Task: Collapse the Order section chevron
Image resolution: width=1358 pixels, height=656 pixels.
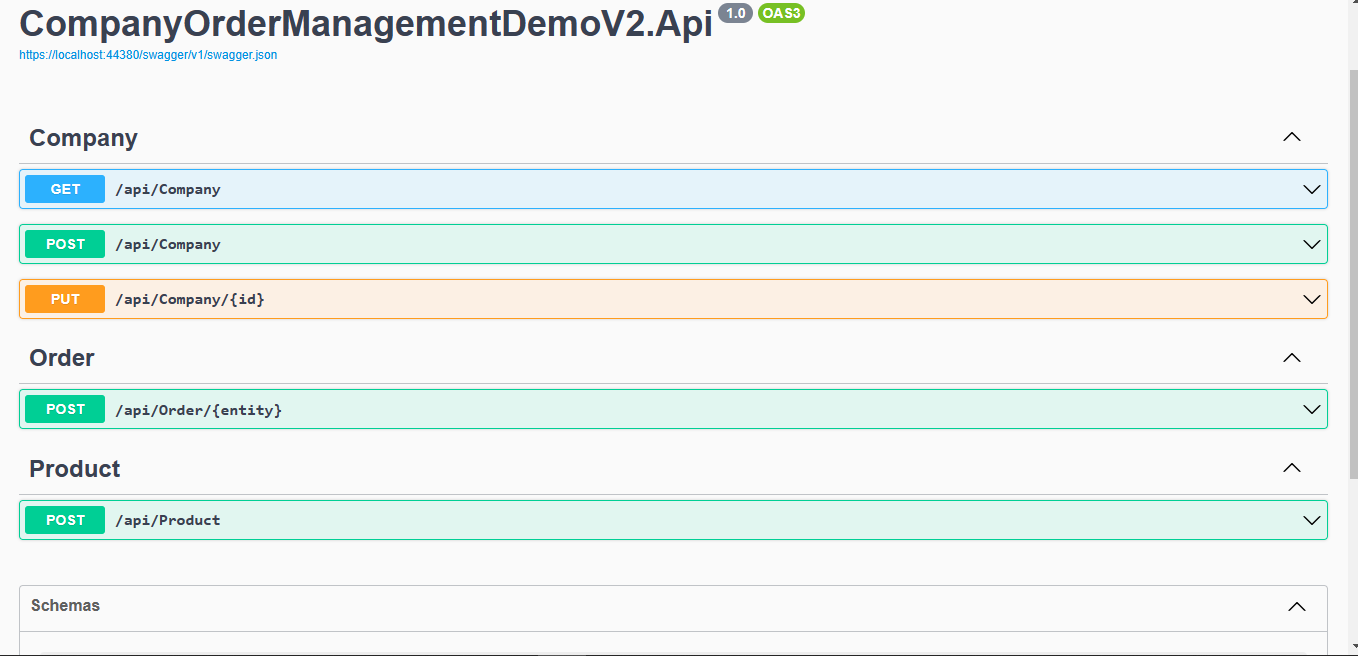Action: 1292,357
